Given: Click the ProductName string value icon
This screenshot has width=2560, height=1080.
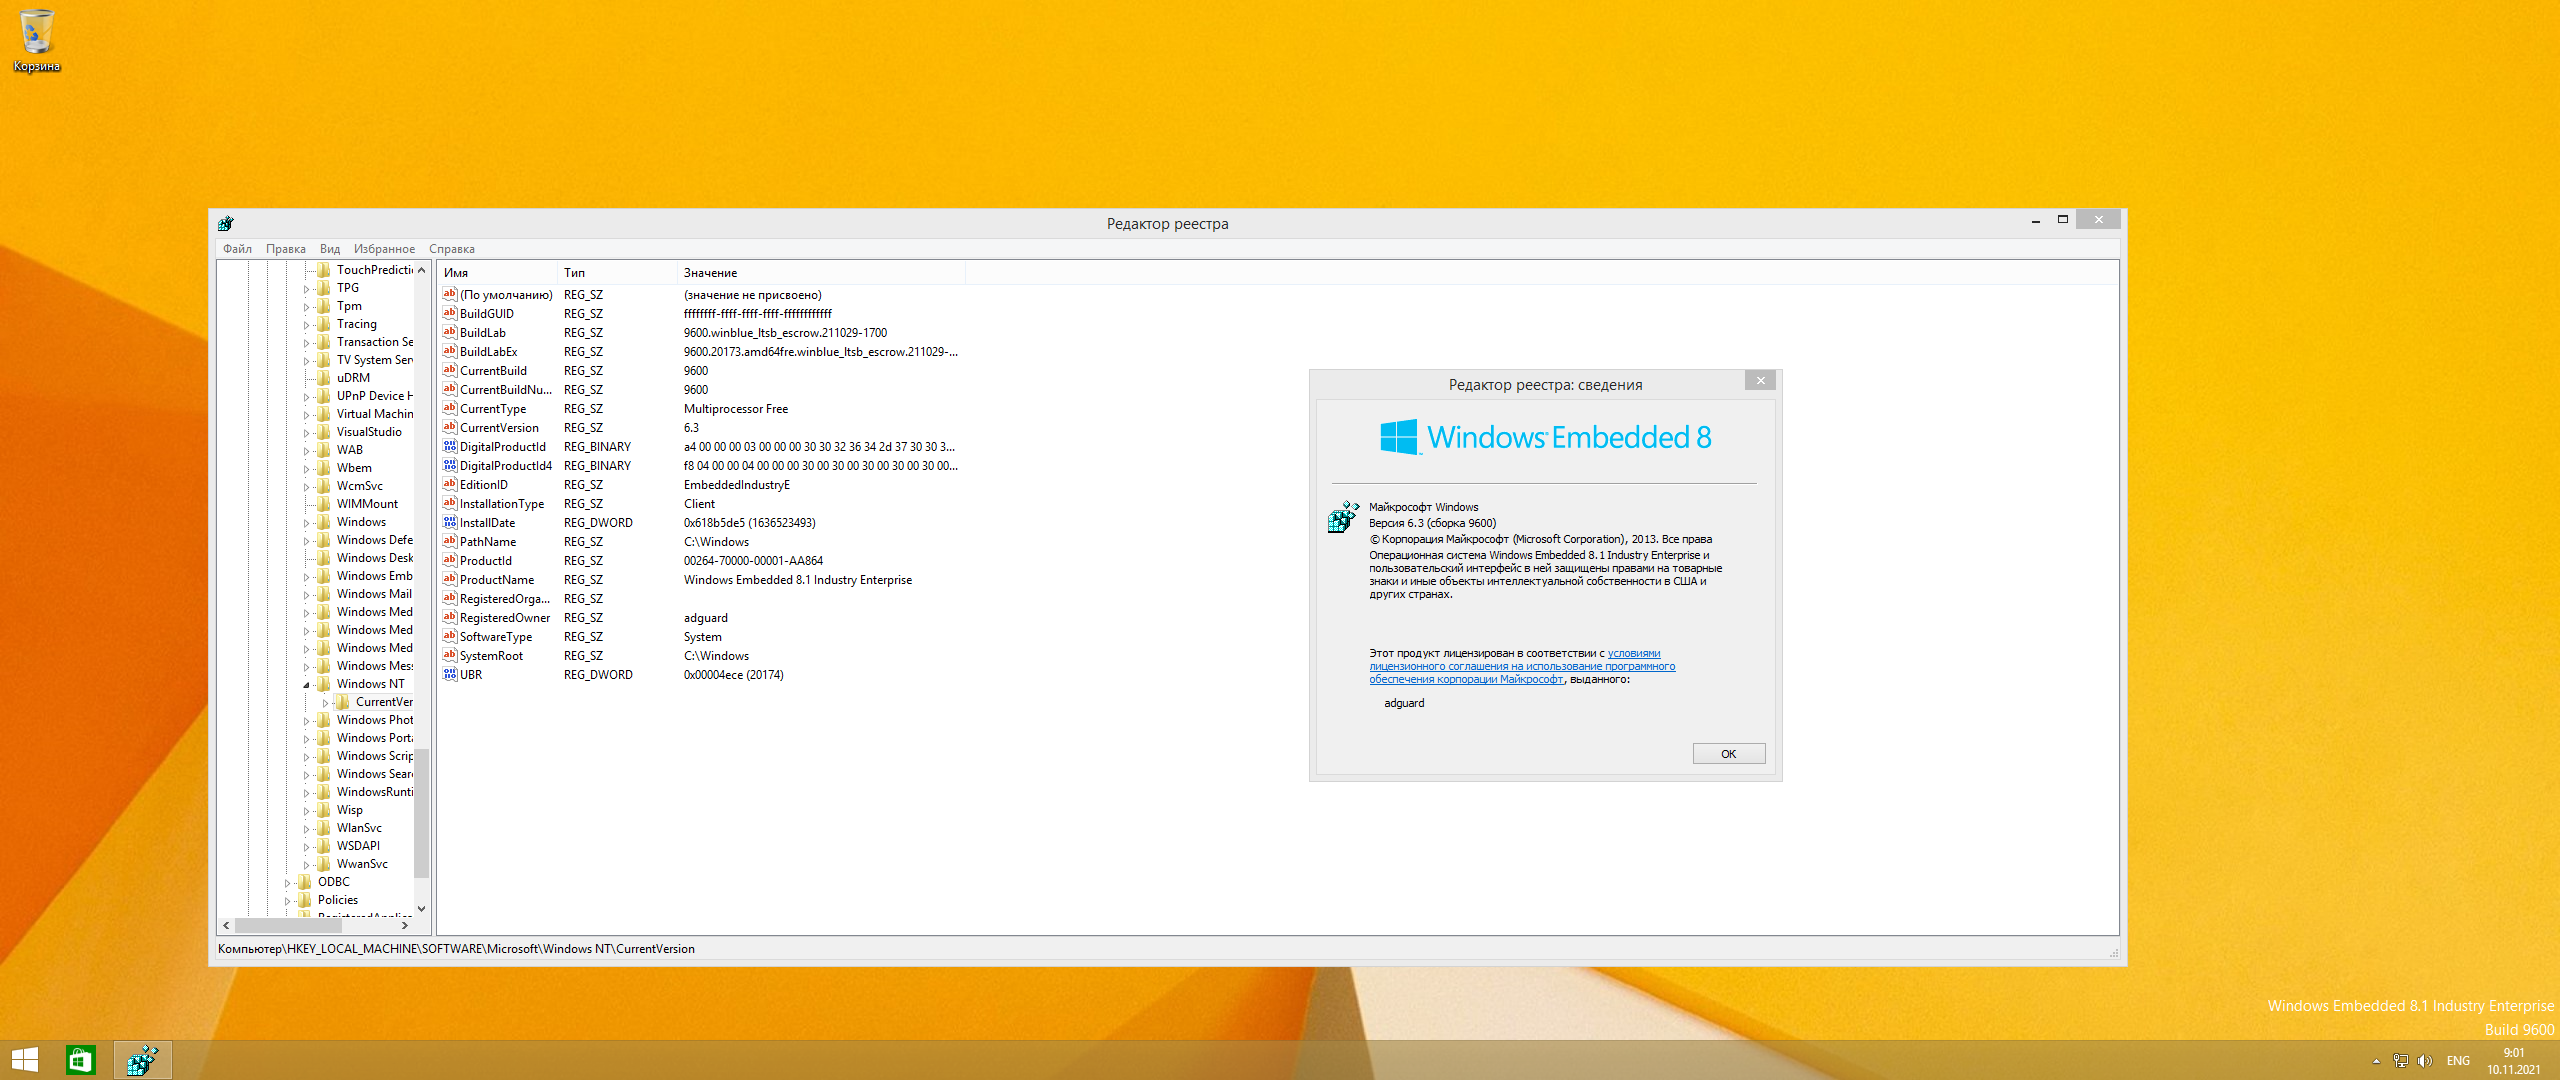Looking at the screenshot, I should [x=450, y=580].
